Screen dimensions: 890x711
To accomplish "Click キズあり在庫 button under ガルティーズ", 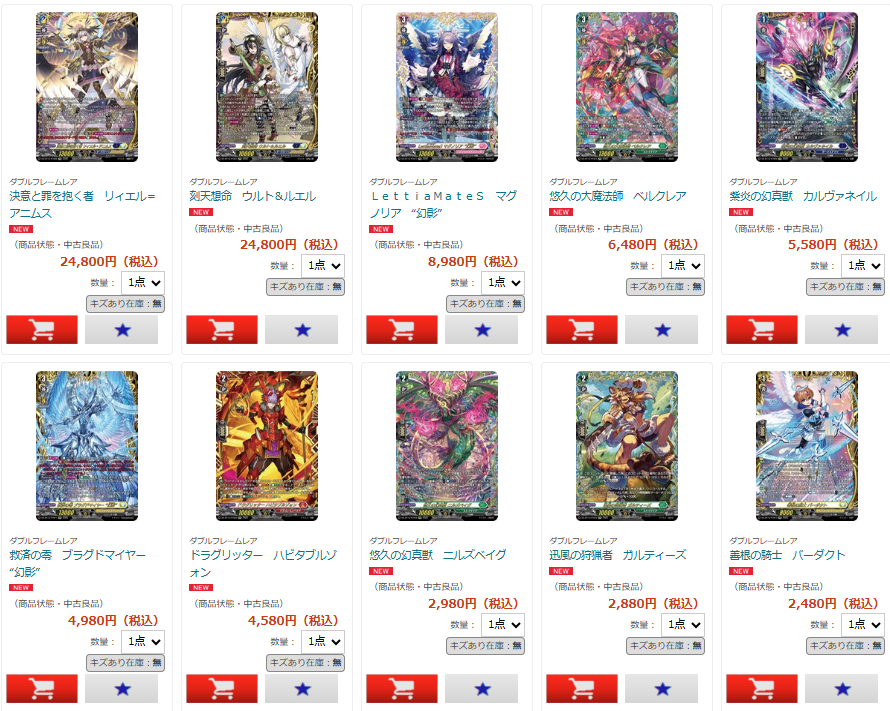I will pyautogui.click(x=665, y=646).
